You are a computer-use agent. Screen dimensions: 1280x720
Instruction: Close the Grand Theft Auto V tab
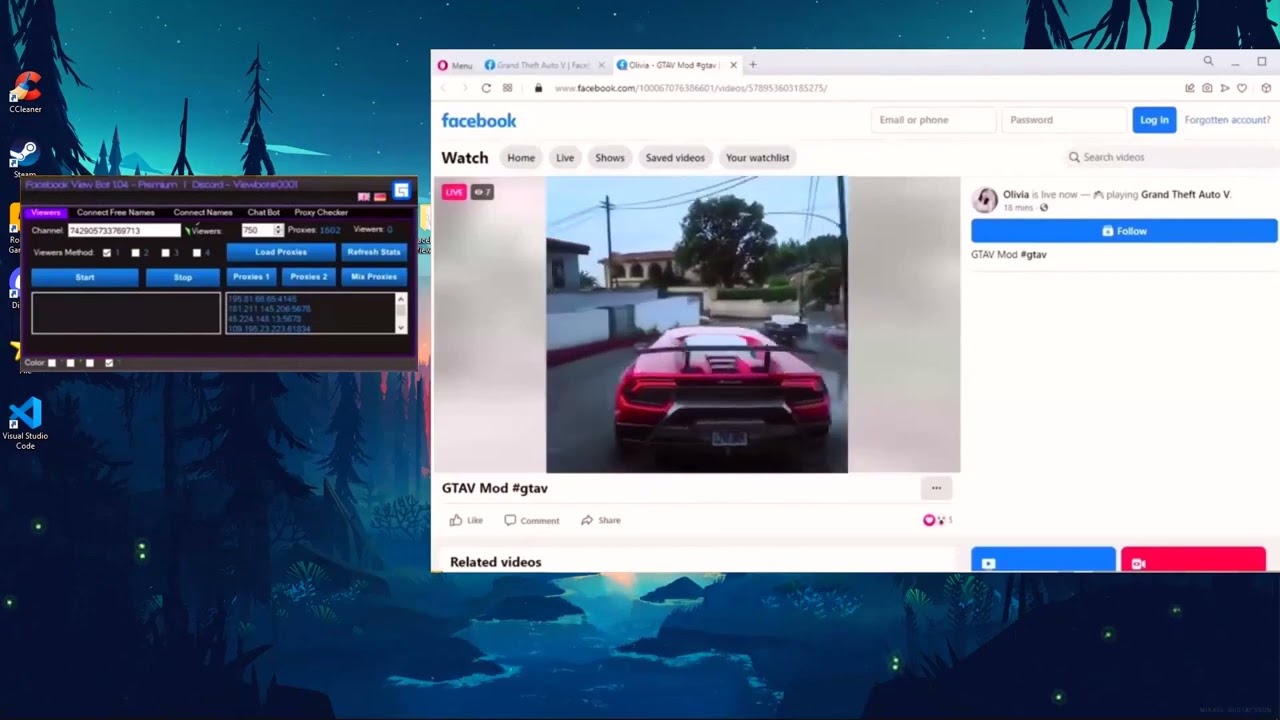[x=601, y=65]
